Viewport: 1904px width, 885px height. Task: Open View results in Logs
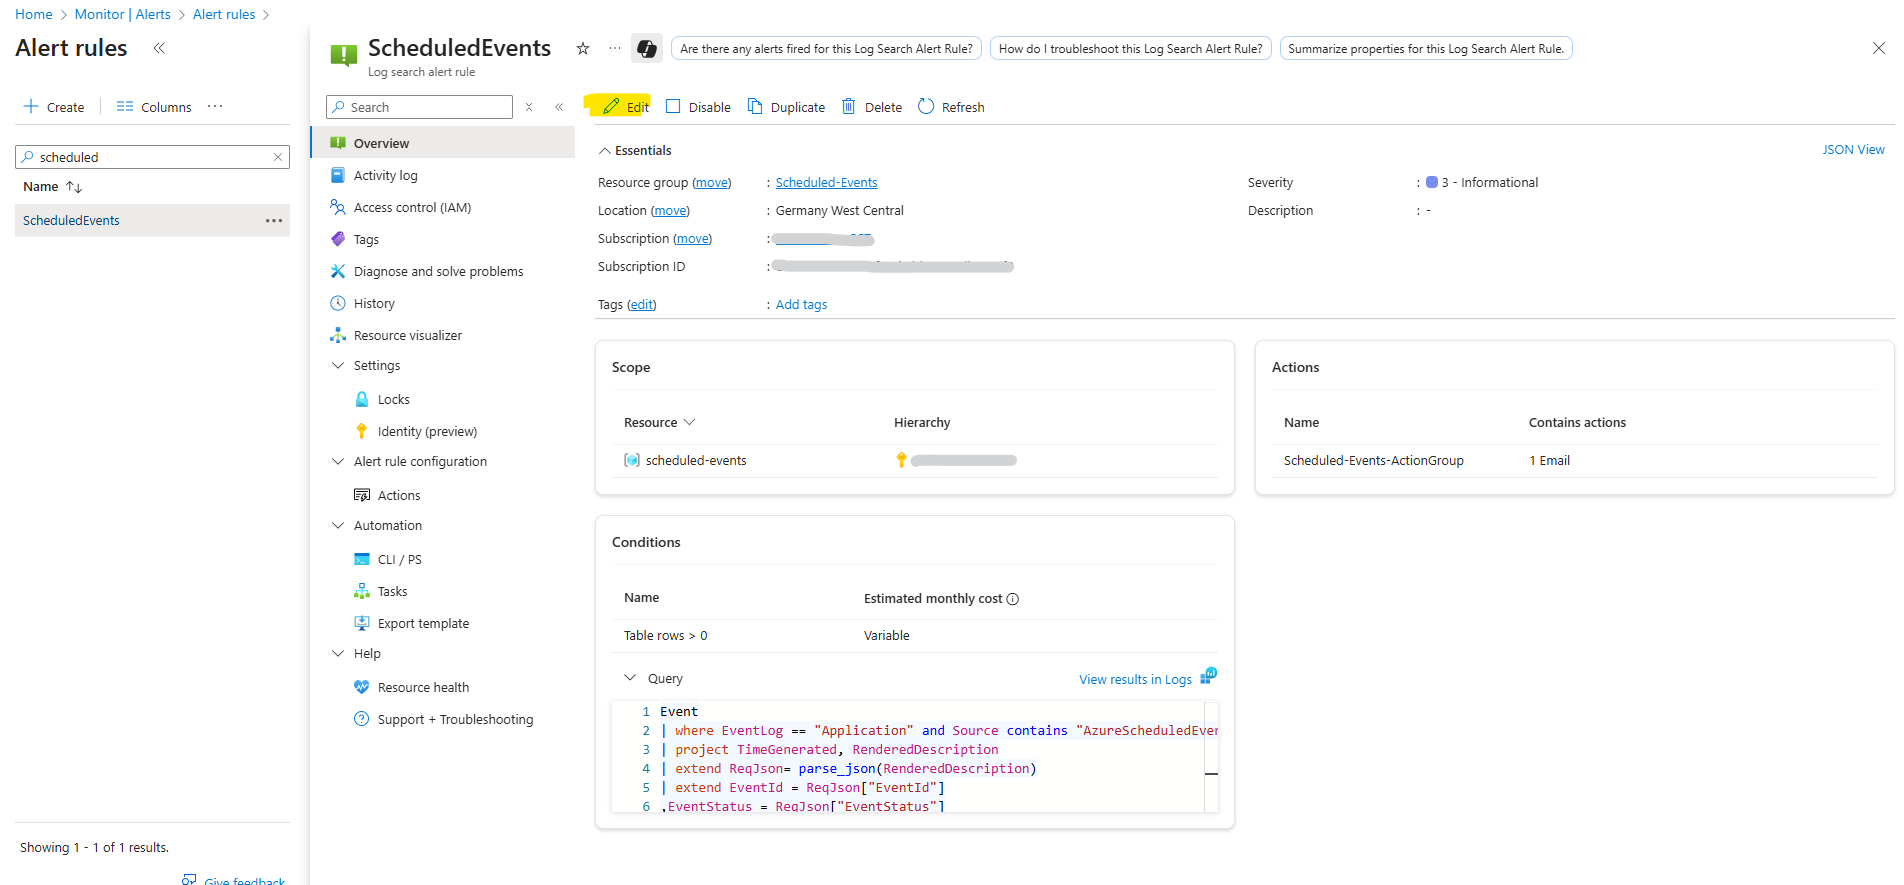pos(1135,680)
